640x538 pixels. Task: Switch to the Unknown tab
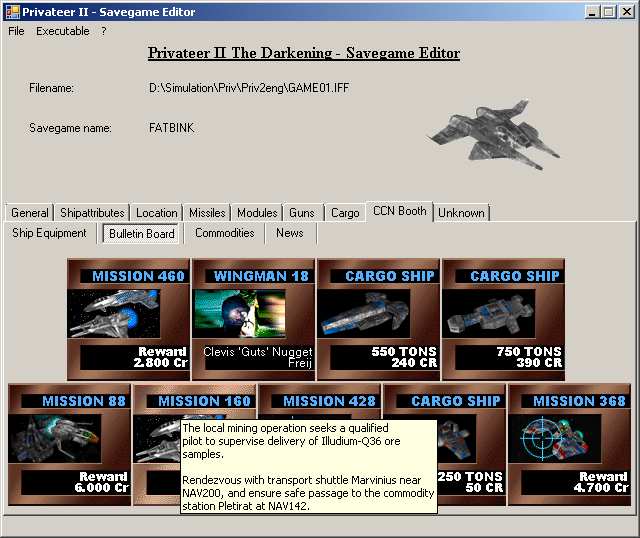tap(461, 213)
